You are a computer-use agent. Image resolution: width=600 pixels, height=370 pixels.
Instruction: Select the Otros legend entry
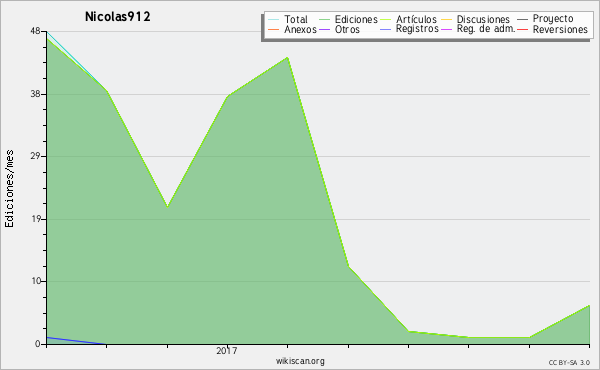pos(339,29)
